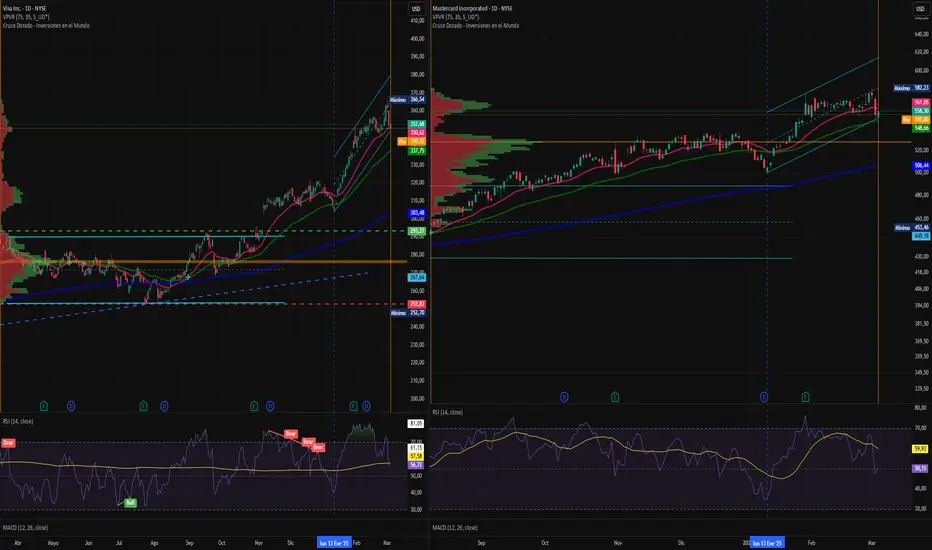The height and width of the screenshot is (550, 932).
Task: Click dark green 337,75 label on Visa axis
Action: tap(417, 151)
